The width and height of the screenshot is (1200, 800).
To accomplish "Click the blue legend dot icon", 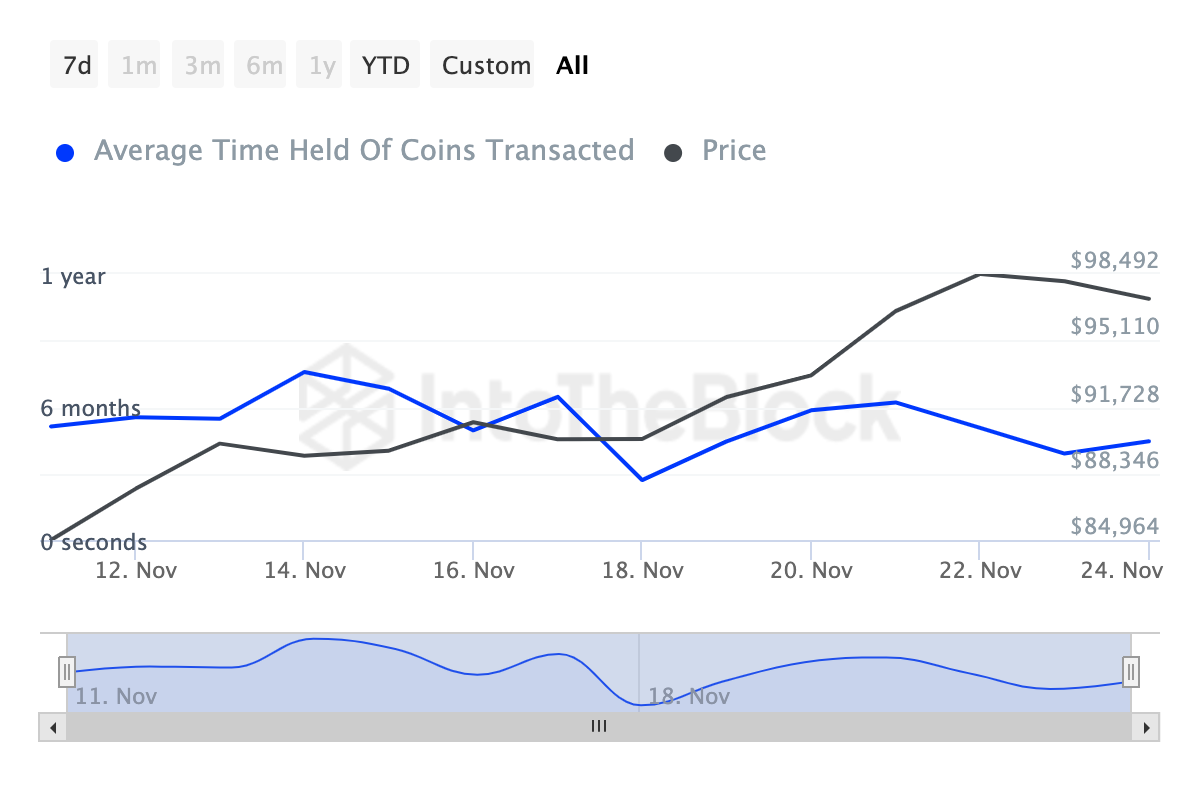I will (x=65, y=151).
